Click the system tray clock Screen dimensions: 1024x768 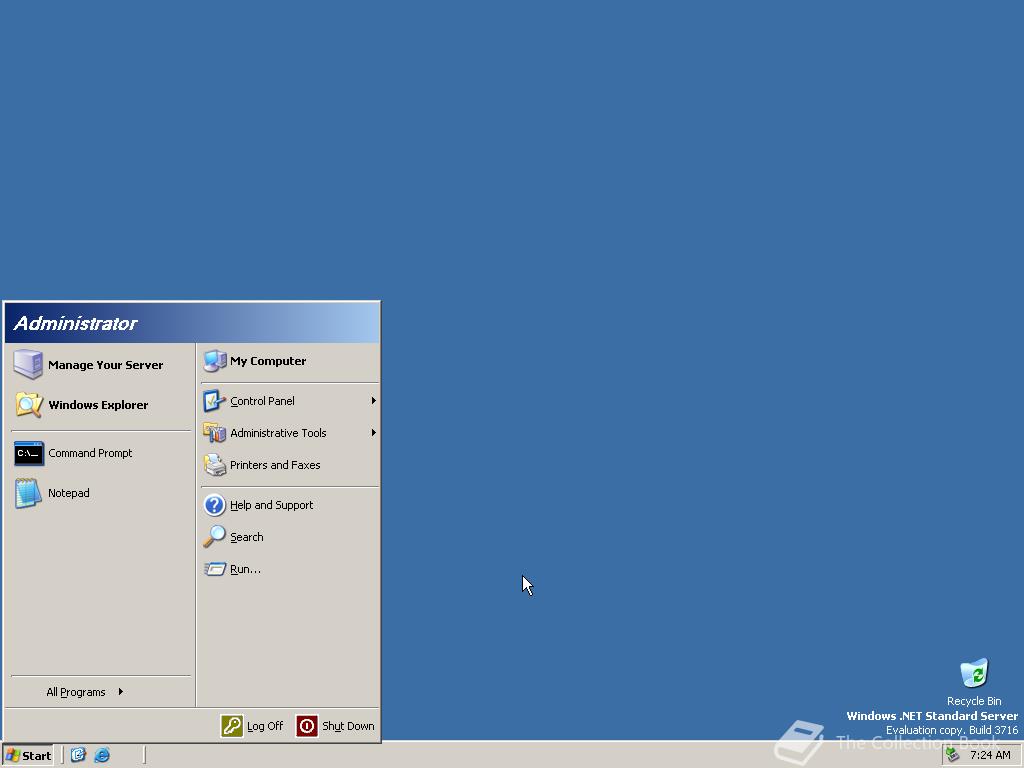click(990, 755)
